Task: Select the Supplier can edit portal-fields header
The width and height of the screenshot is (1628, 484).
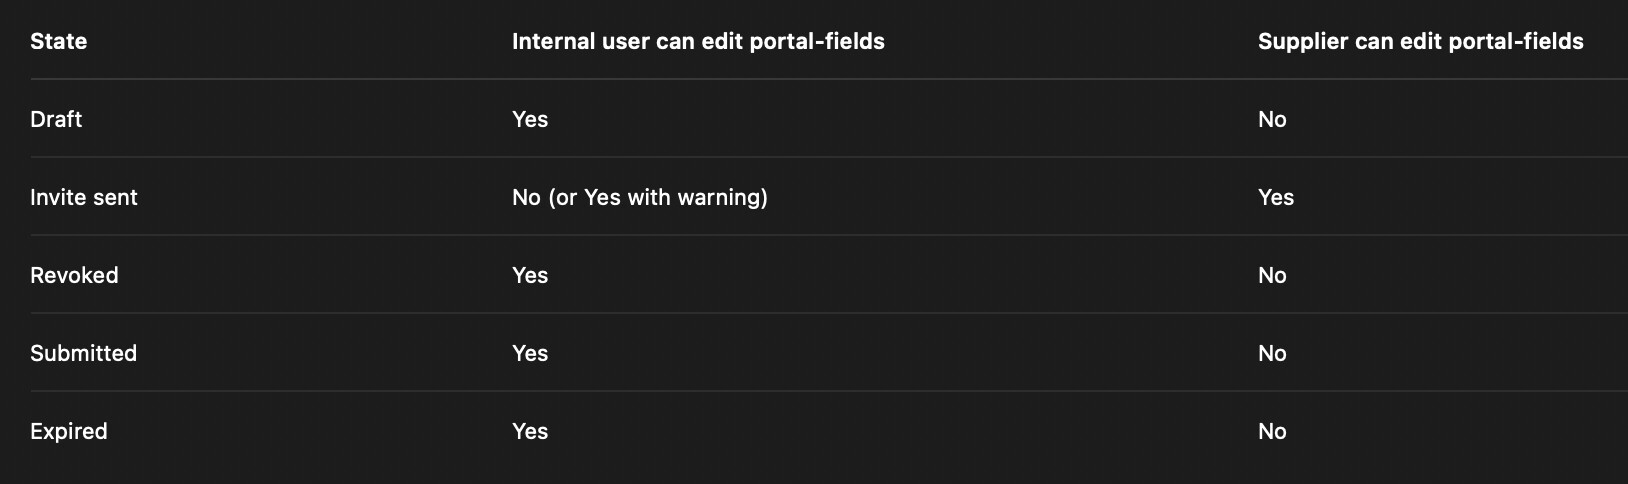Action: pyautogui.click(x=1420, y=41)
